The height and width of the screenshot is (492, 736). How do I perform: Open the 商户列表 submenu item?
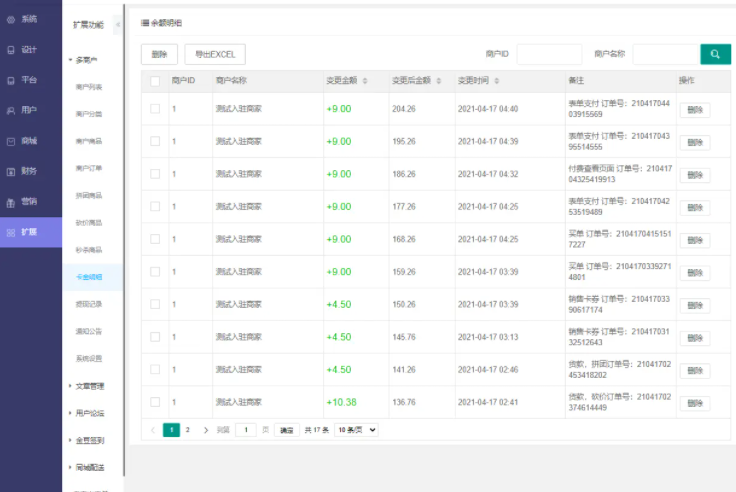(x=89, y=87)
